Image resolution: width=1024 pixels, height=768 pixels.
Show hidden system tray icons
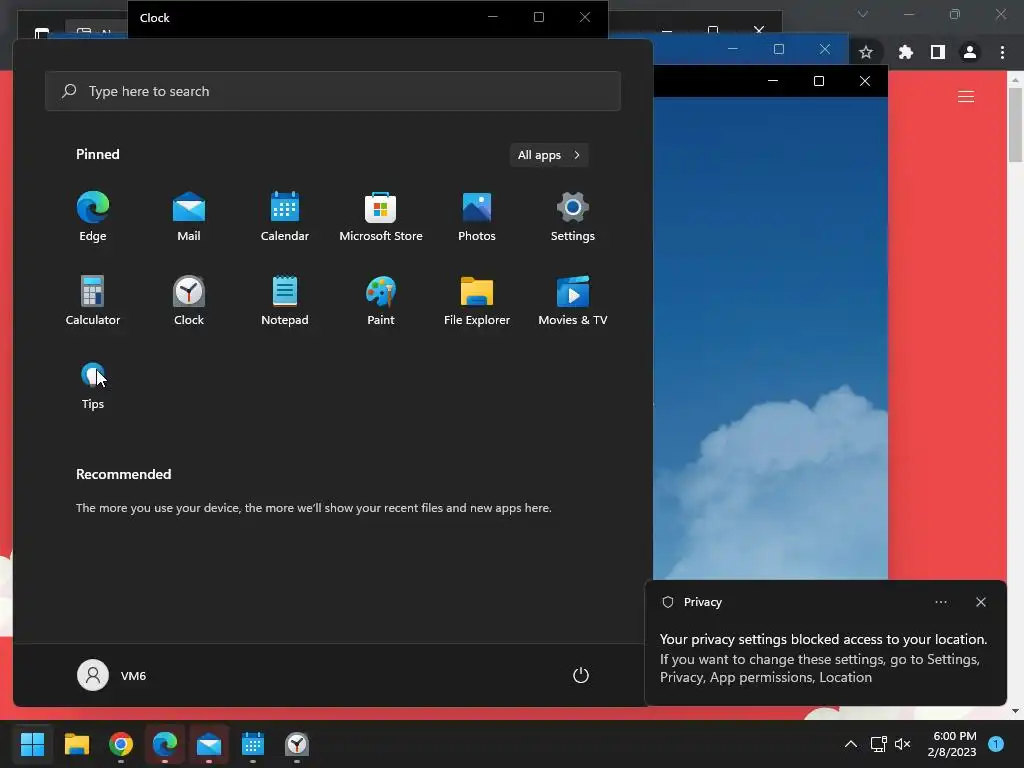(x=851, y=744)
